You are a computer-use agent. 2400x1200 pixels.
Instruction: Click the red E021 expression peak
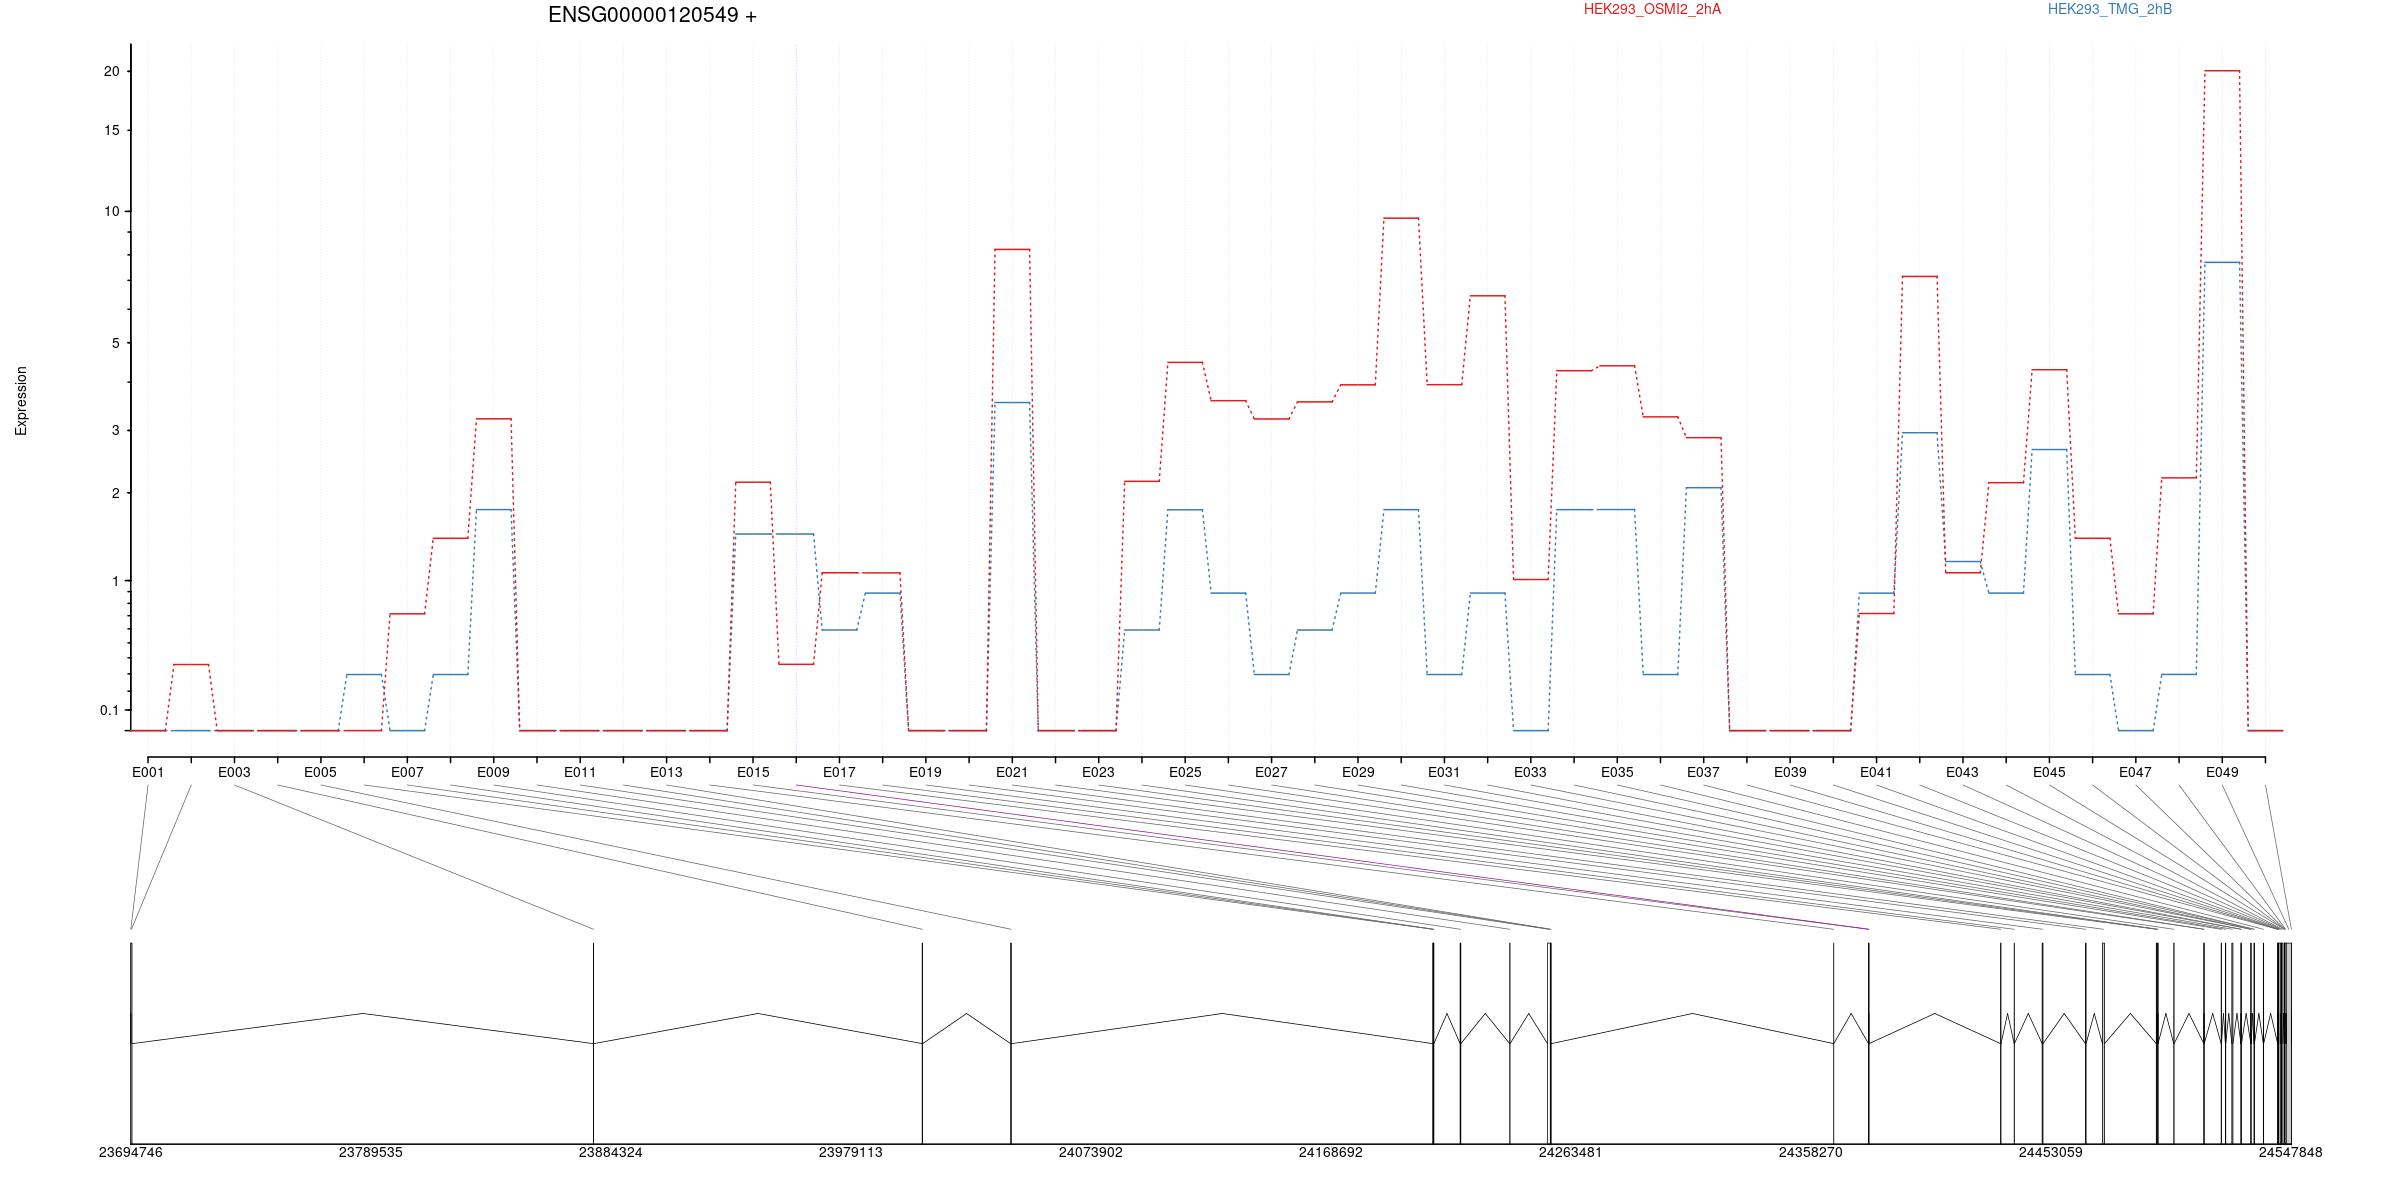coord(1012,249)
